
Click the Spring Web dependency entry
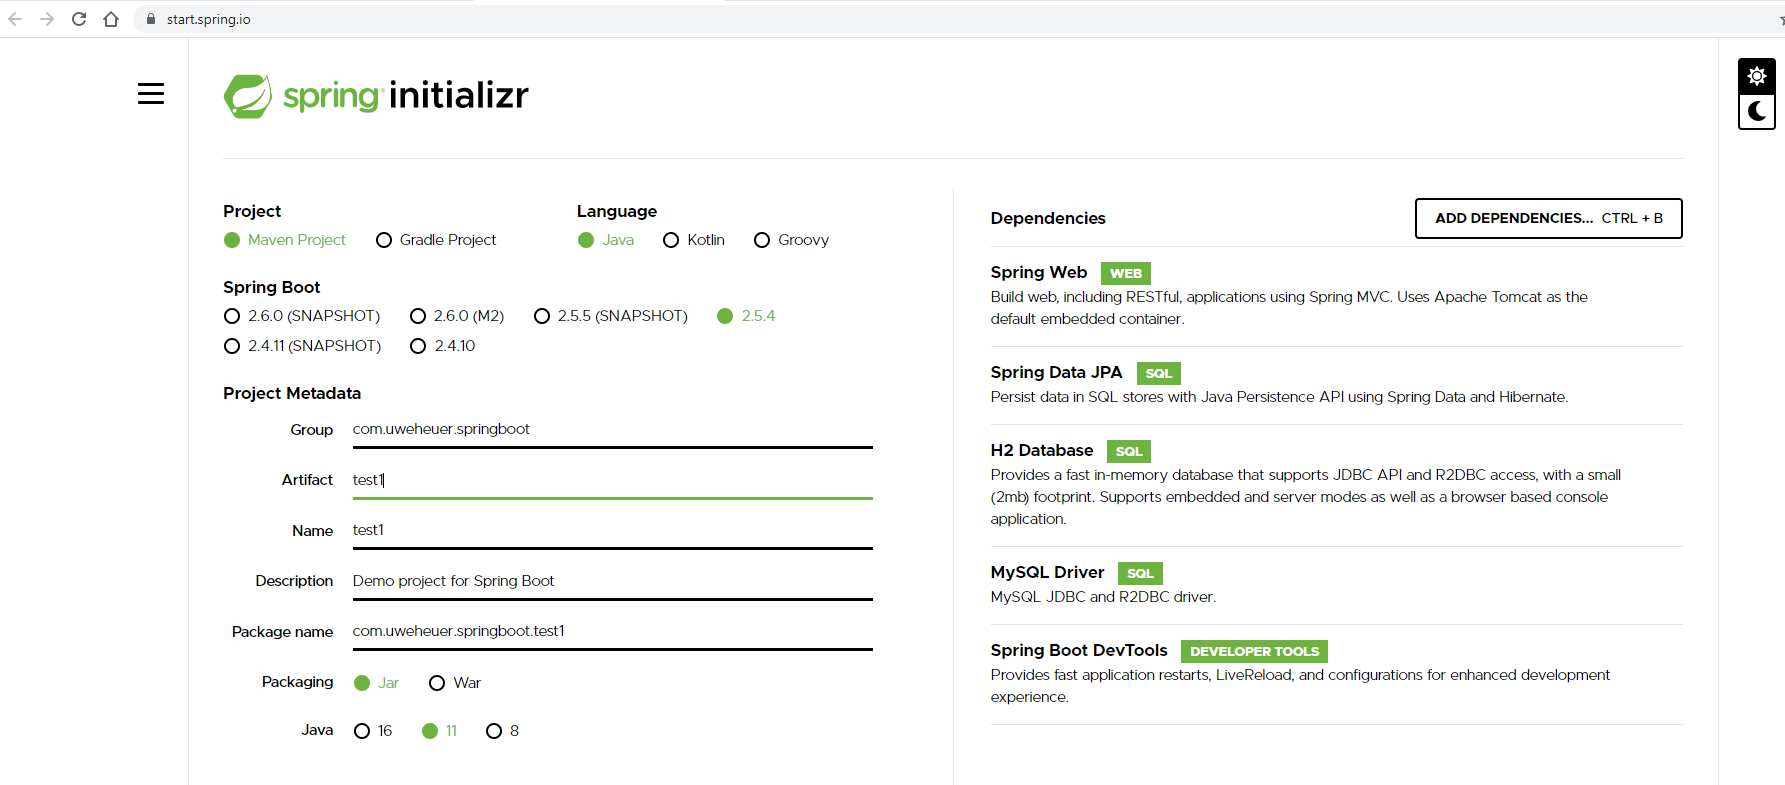point(1038,273)
